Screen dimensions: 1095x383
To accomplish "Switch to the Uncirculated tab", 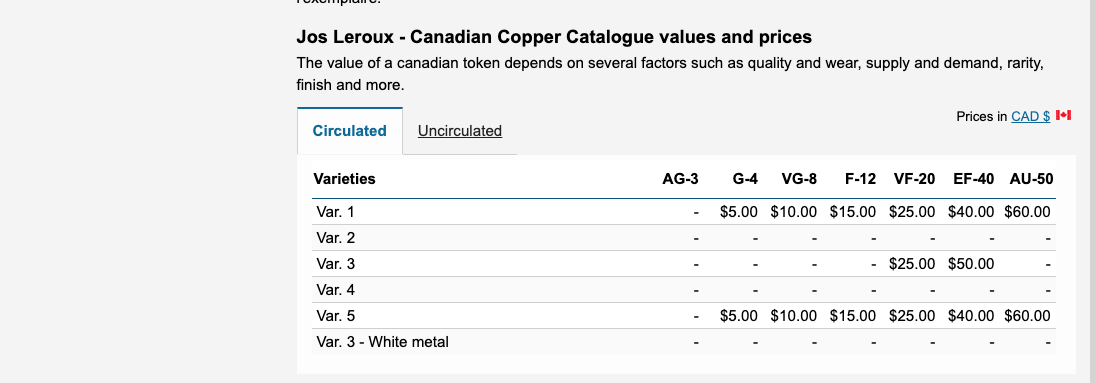I will pos(460,131).
